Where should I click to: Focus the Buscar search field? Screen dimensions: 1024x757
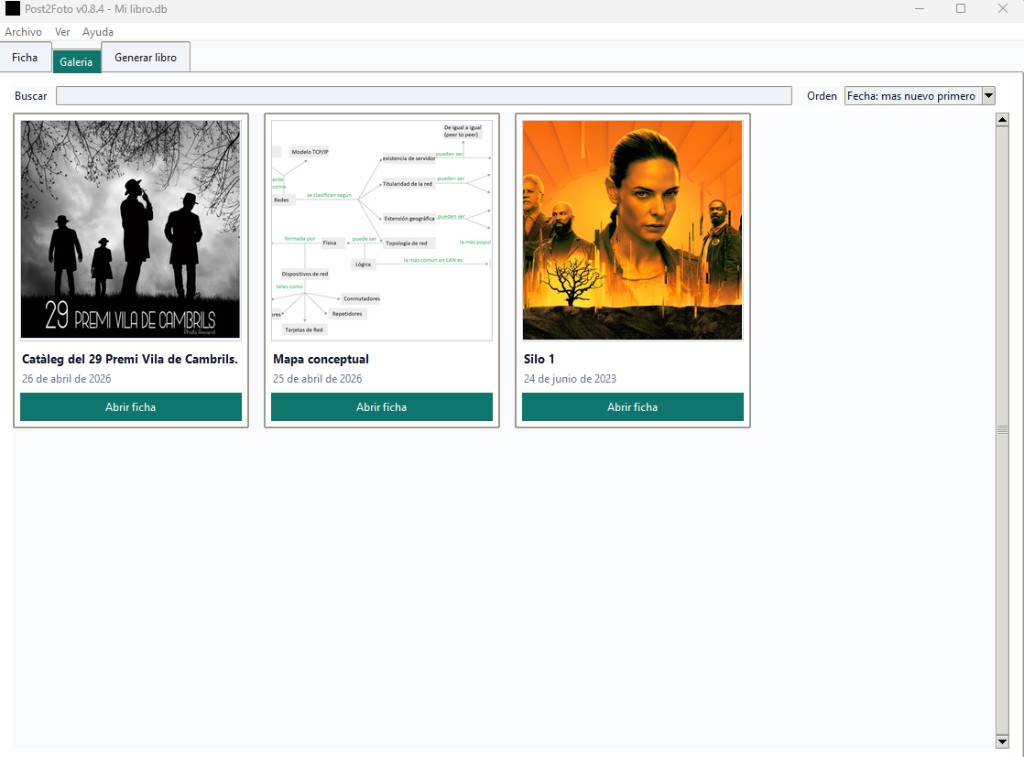click(424, 96)
